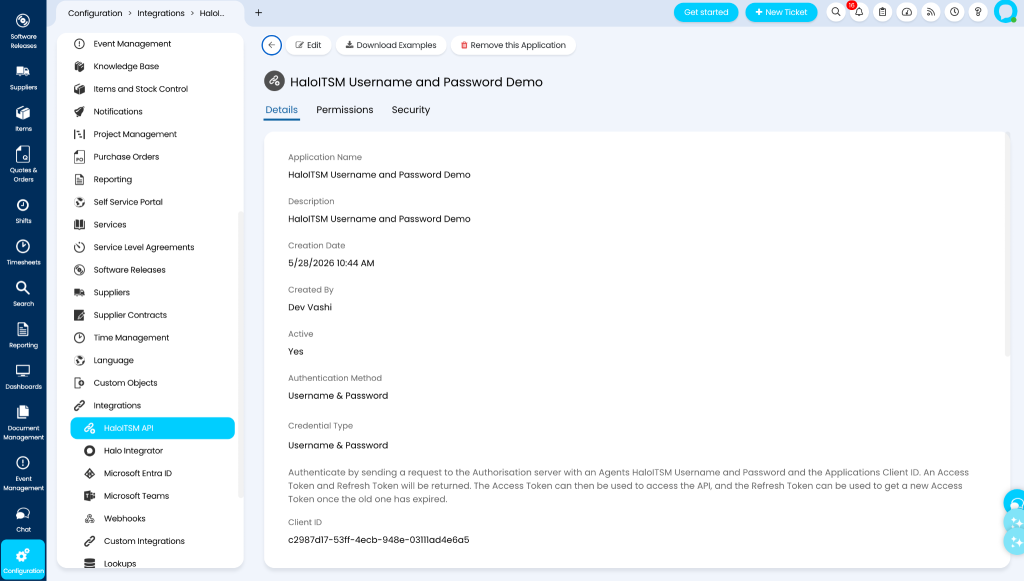Click the clock history icon in top bar
1024x581 pixels.
[954, 12]
